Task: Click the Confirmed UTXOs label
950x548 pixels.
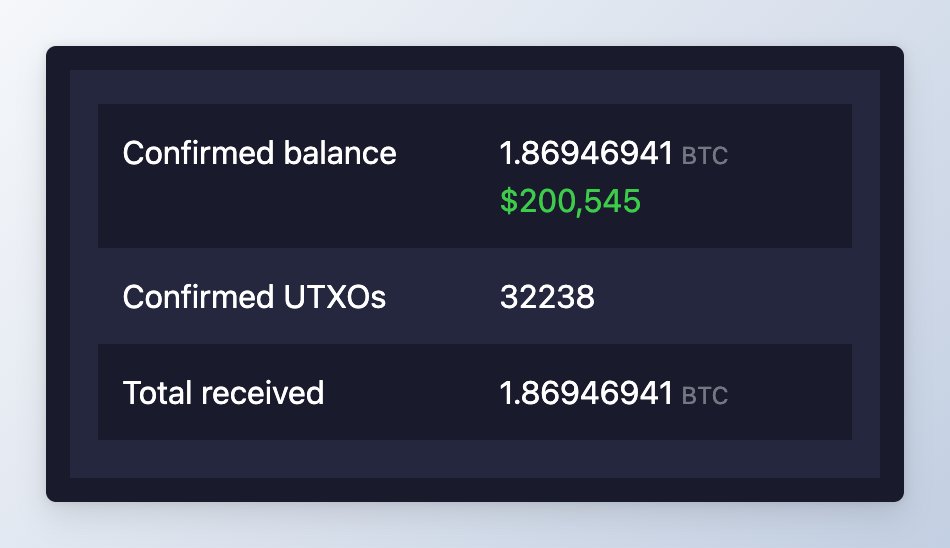Action: 254,297
